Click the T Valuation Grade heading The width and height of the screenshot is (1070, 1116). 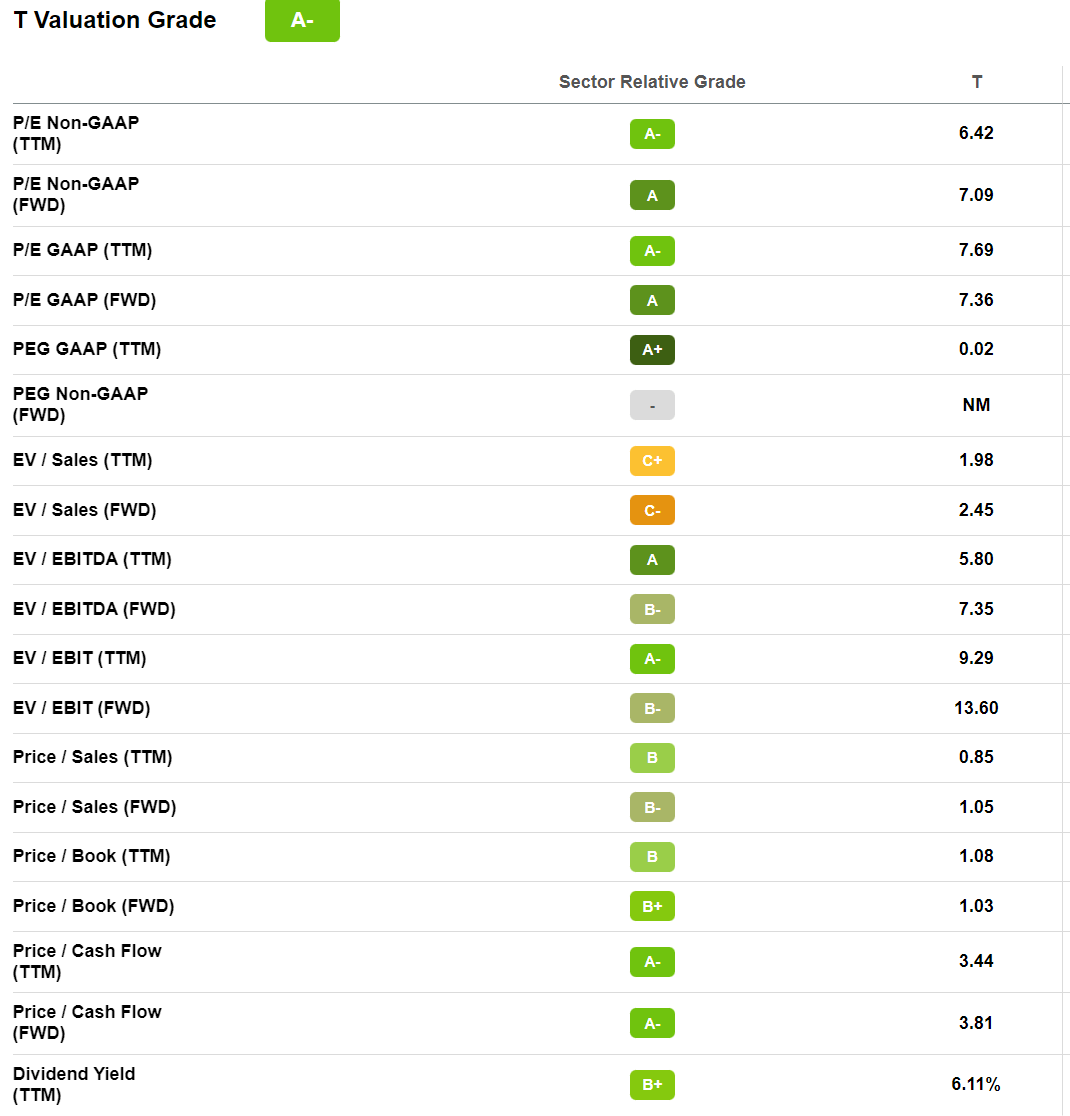click(115, 20)
